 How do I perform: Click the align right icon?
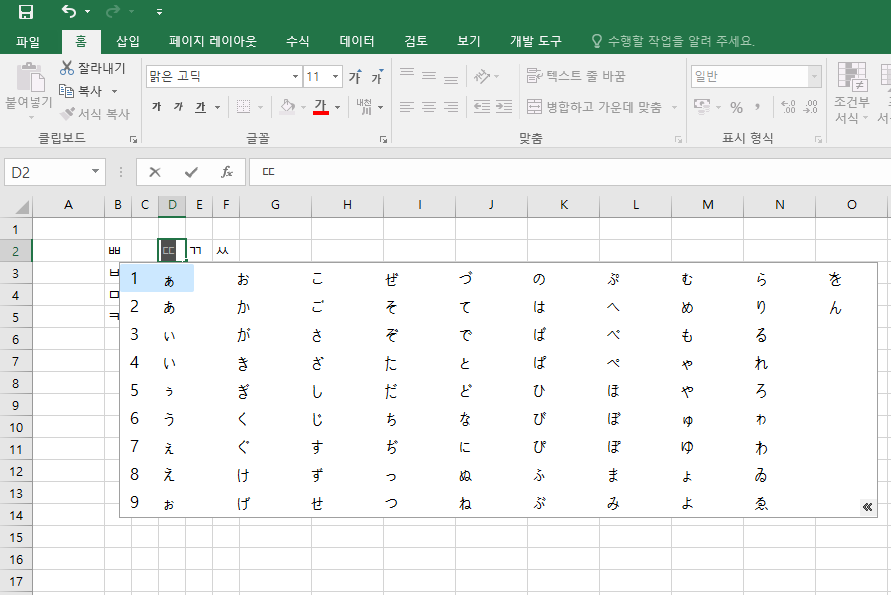[451, 107]
